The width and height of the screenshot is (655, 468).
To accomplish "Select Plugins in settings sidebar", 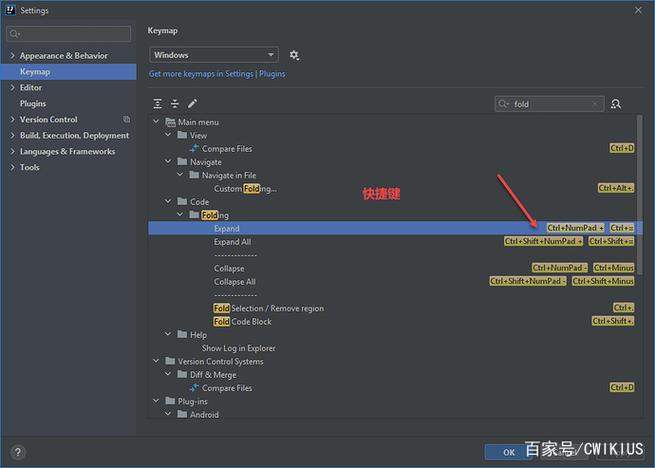I will click(x=33, y=103).
